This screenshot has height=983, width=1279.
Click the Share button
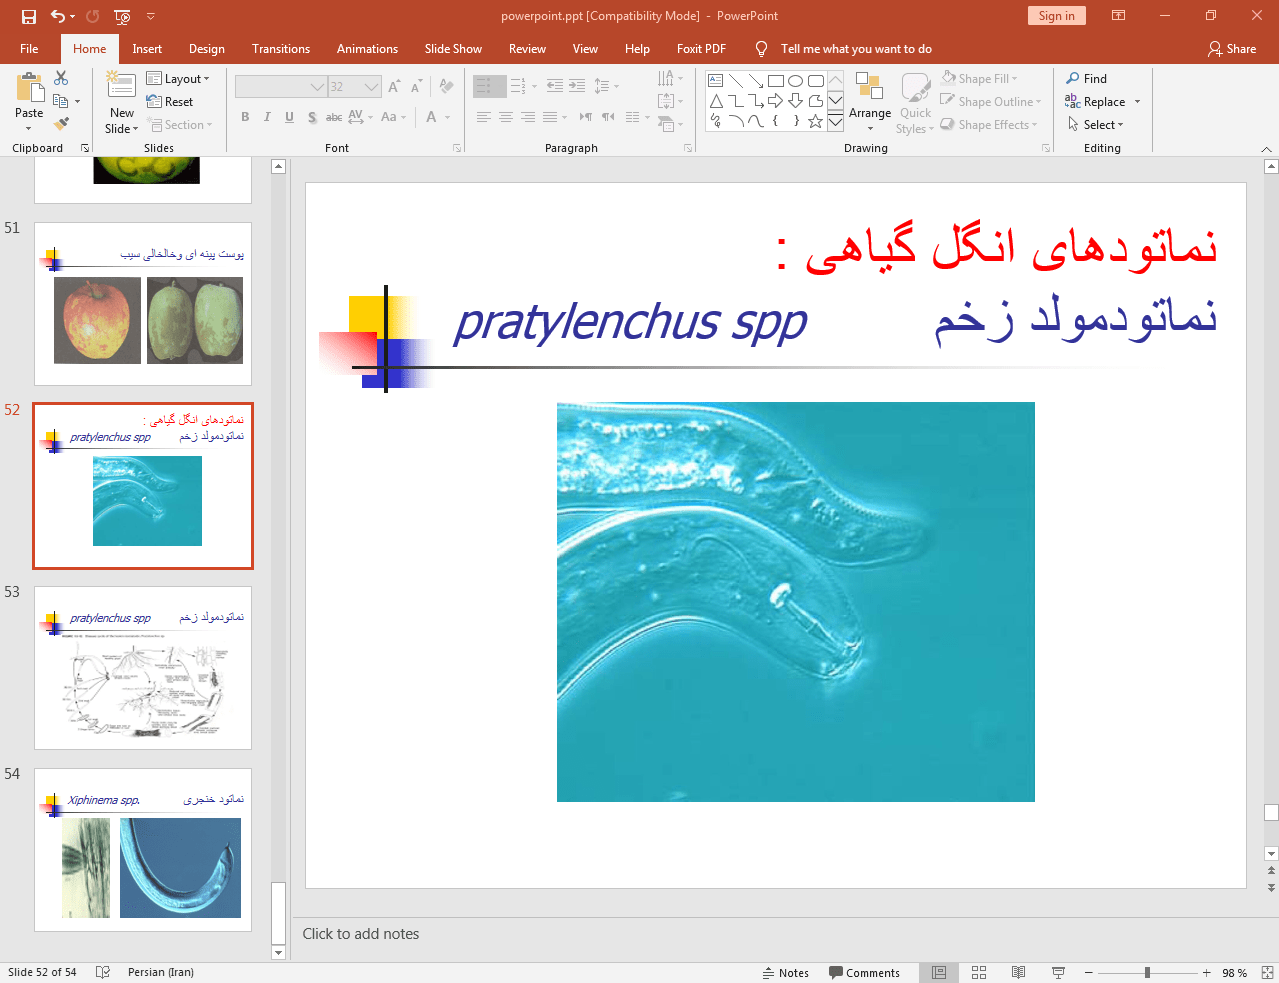pos(1232,49)
